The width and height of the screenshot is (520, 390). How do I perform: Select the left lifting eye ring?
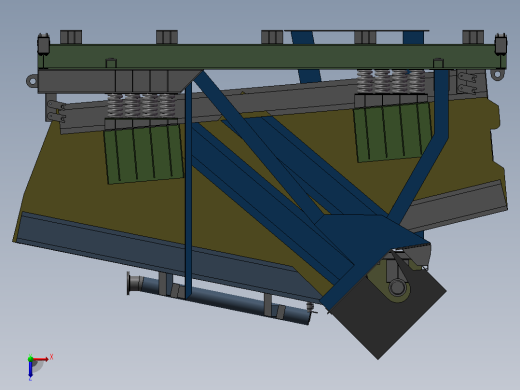(32, 81)
